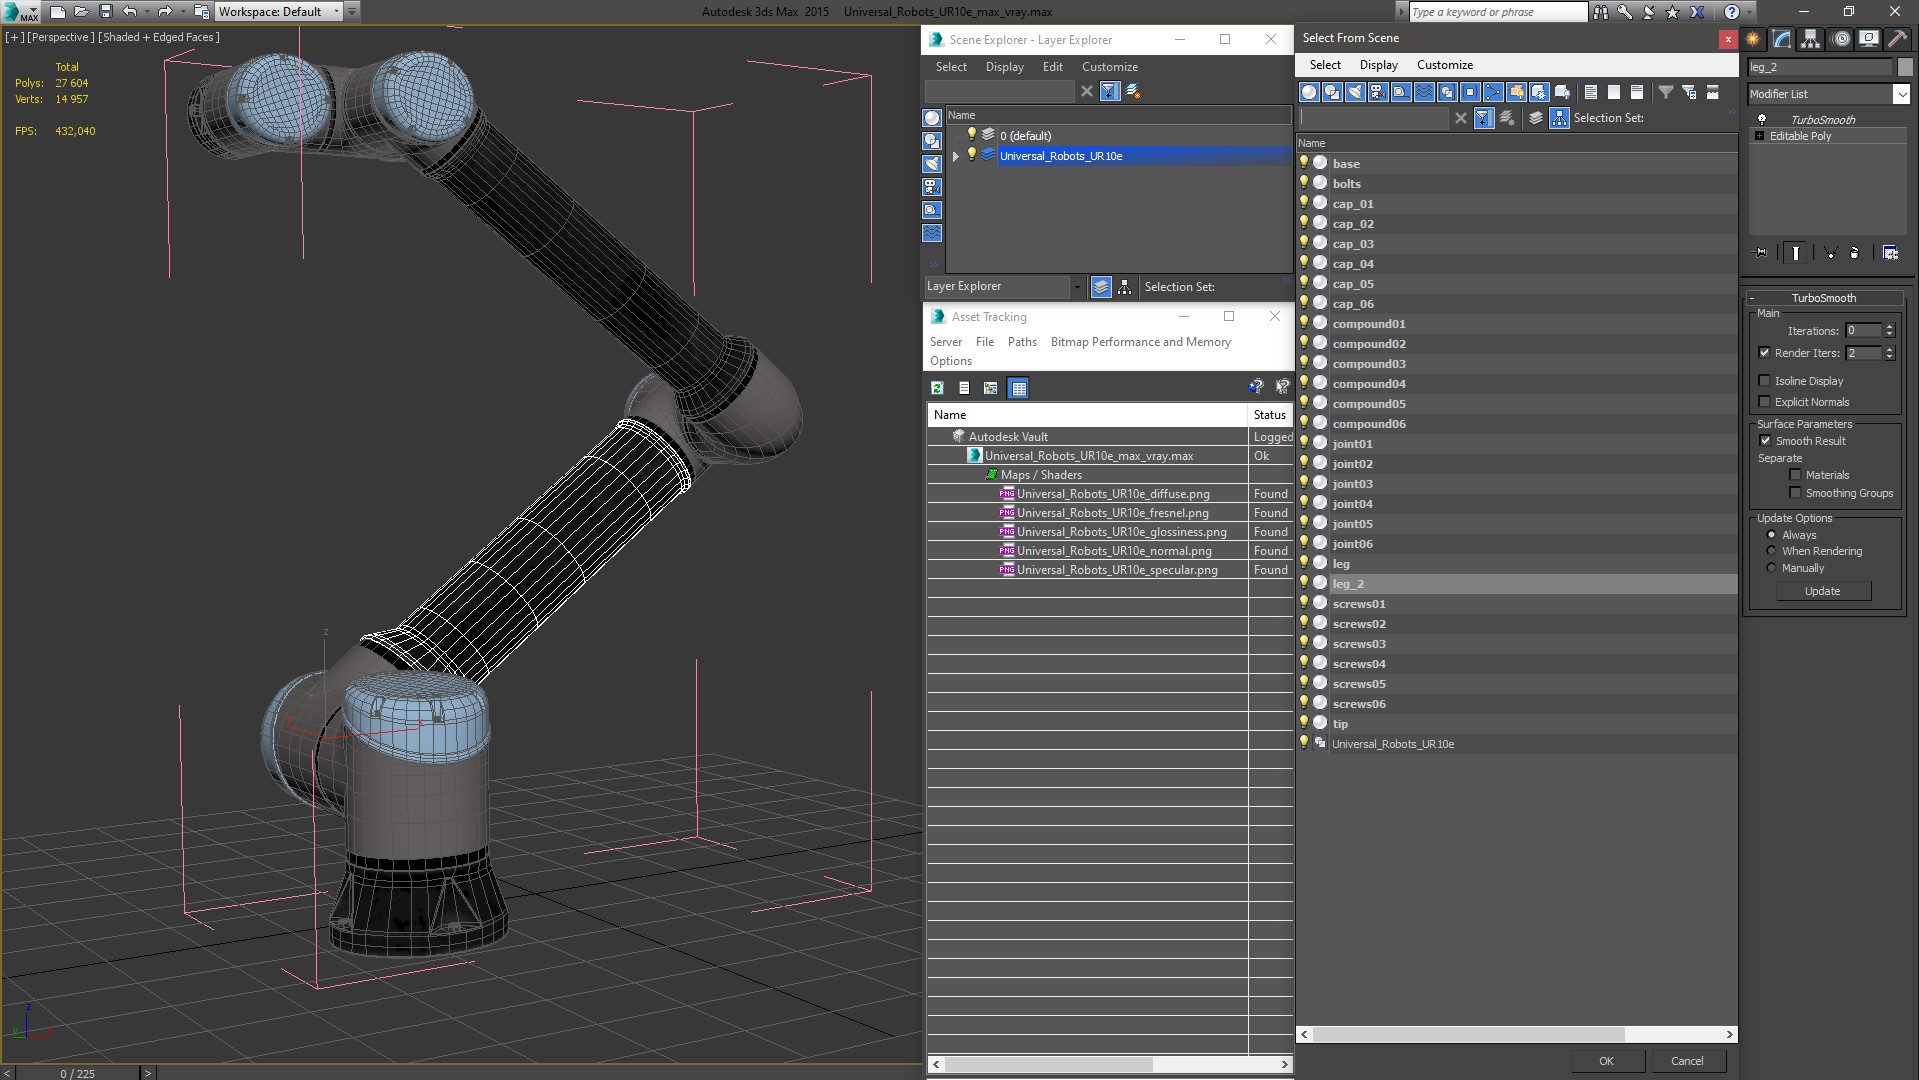Toggle Display Lights filter in Select From Scene

click(x=1355, y=92)
